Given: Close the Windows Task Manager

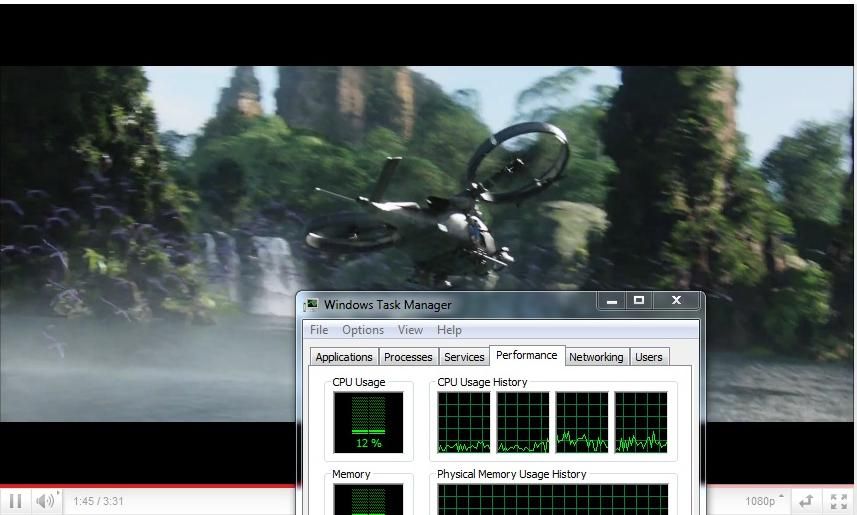Looking at the screenshot, I should coord(676,301).
